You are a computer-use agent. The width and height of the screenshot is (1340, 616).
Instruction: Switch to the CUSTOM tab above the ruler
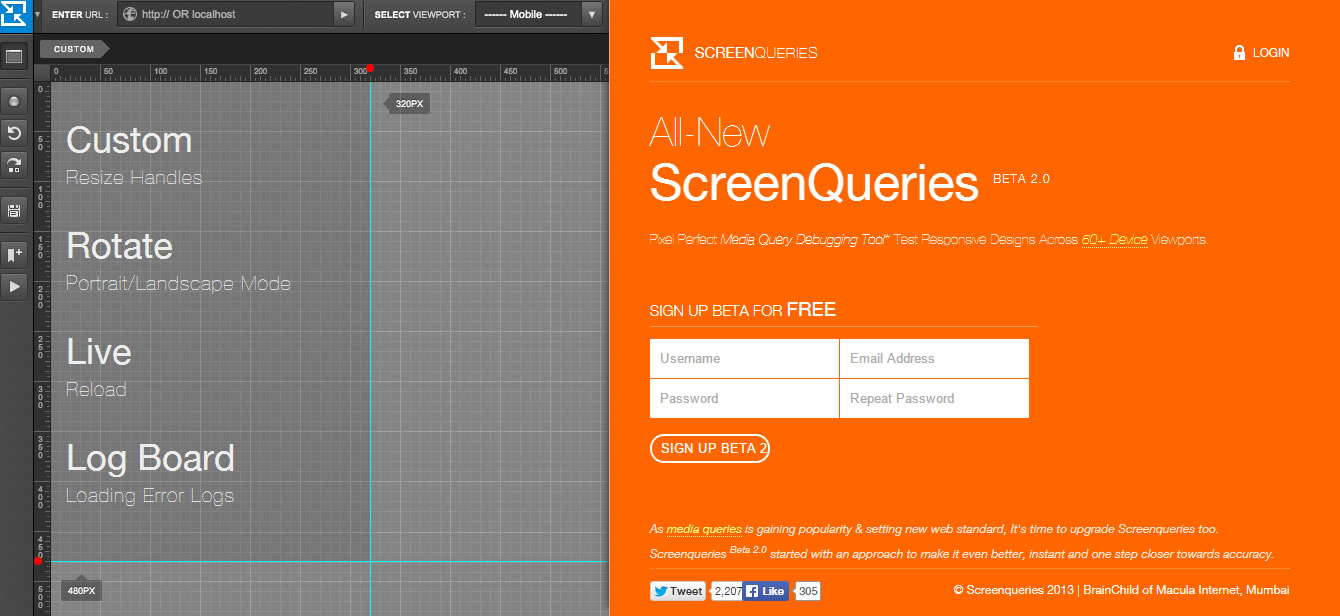coord(75,47)
